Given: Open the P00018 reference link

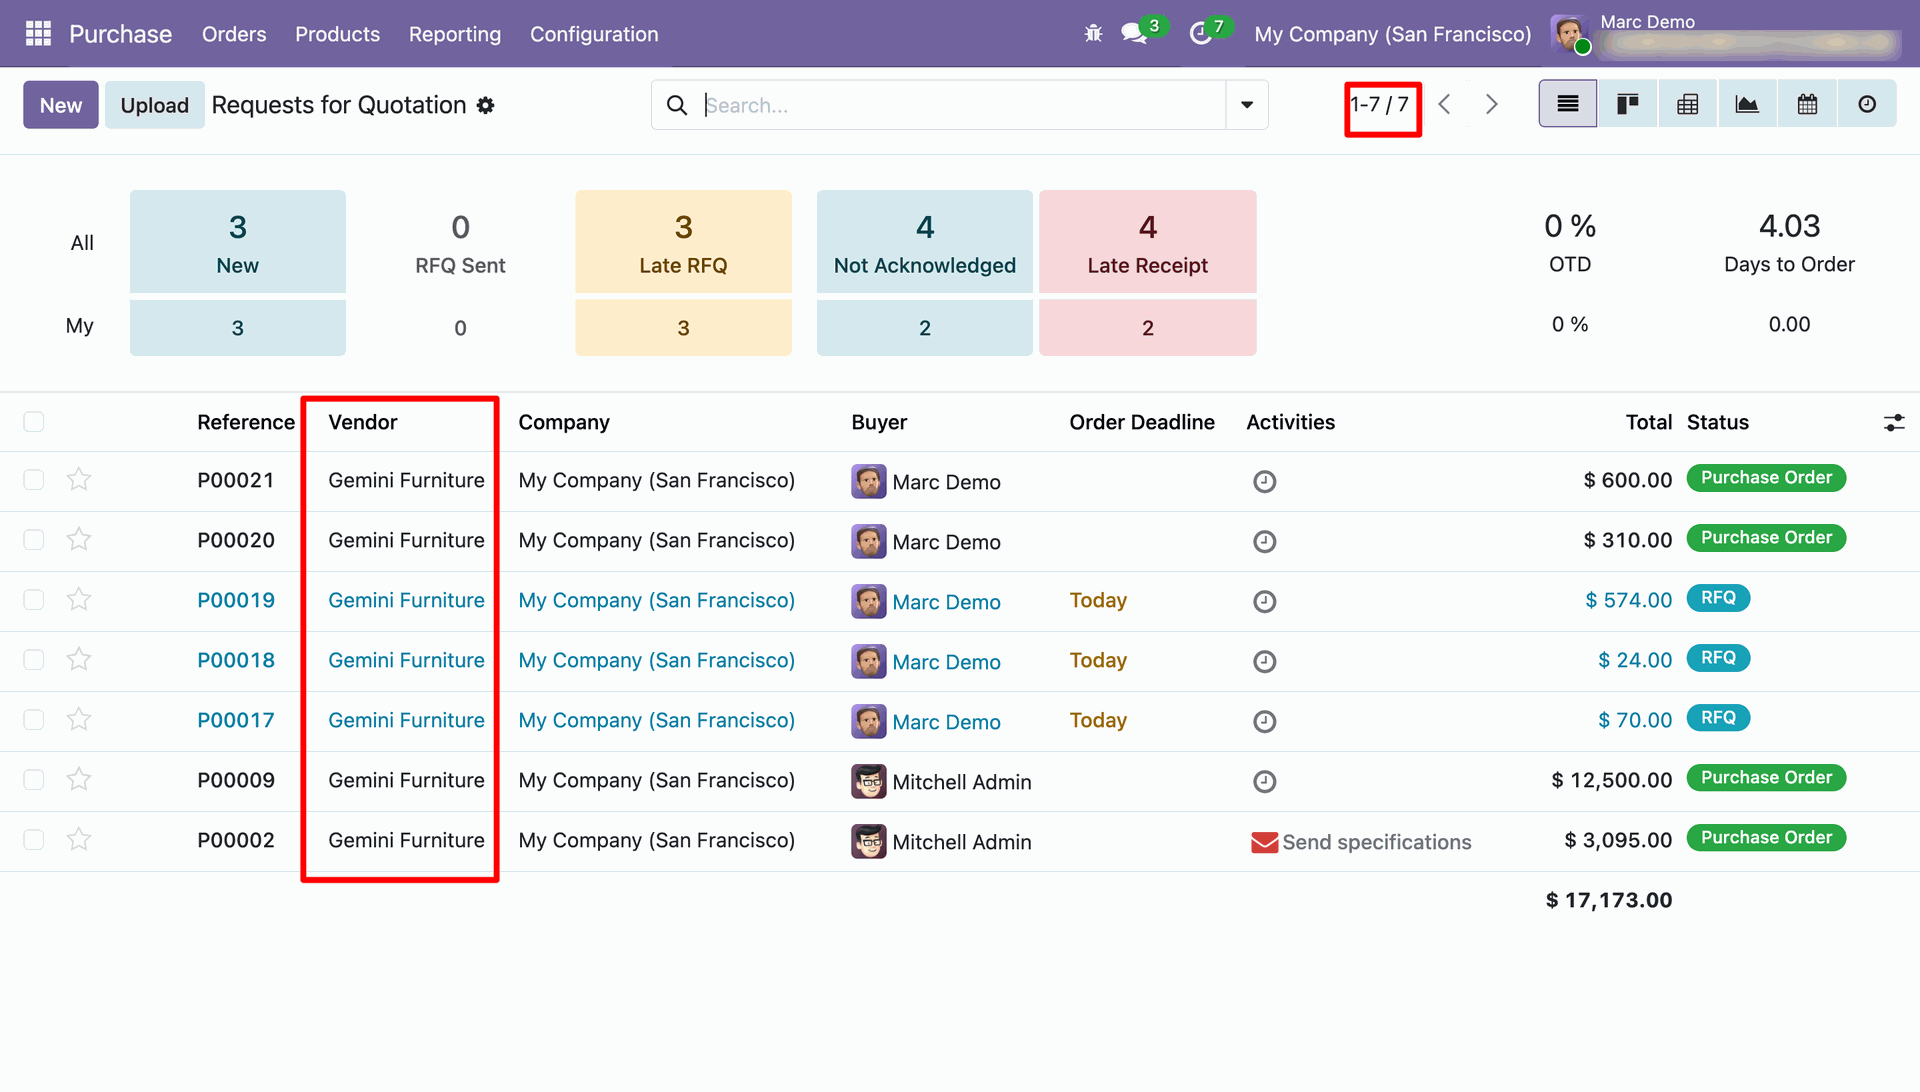Looking at the screenshot, I should (236, 660).
